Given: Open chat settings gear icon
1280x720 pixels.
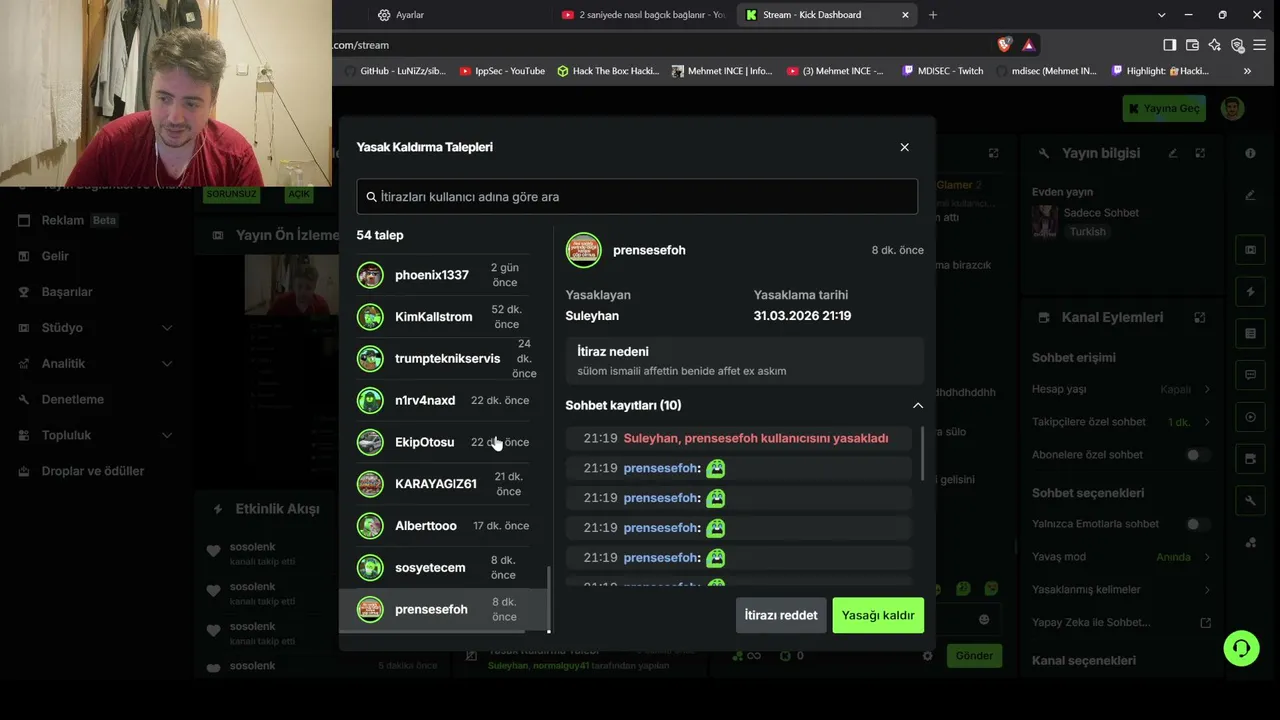Looking at the screenshot, I should click(928, 656).
